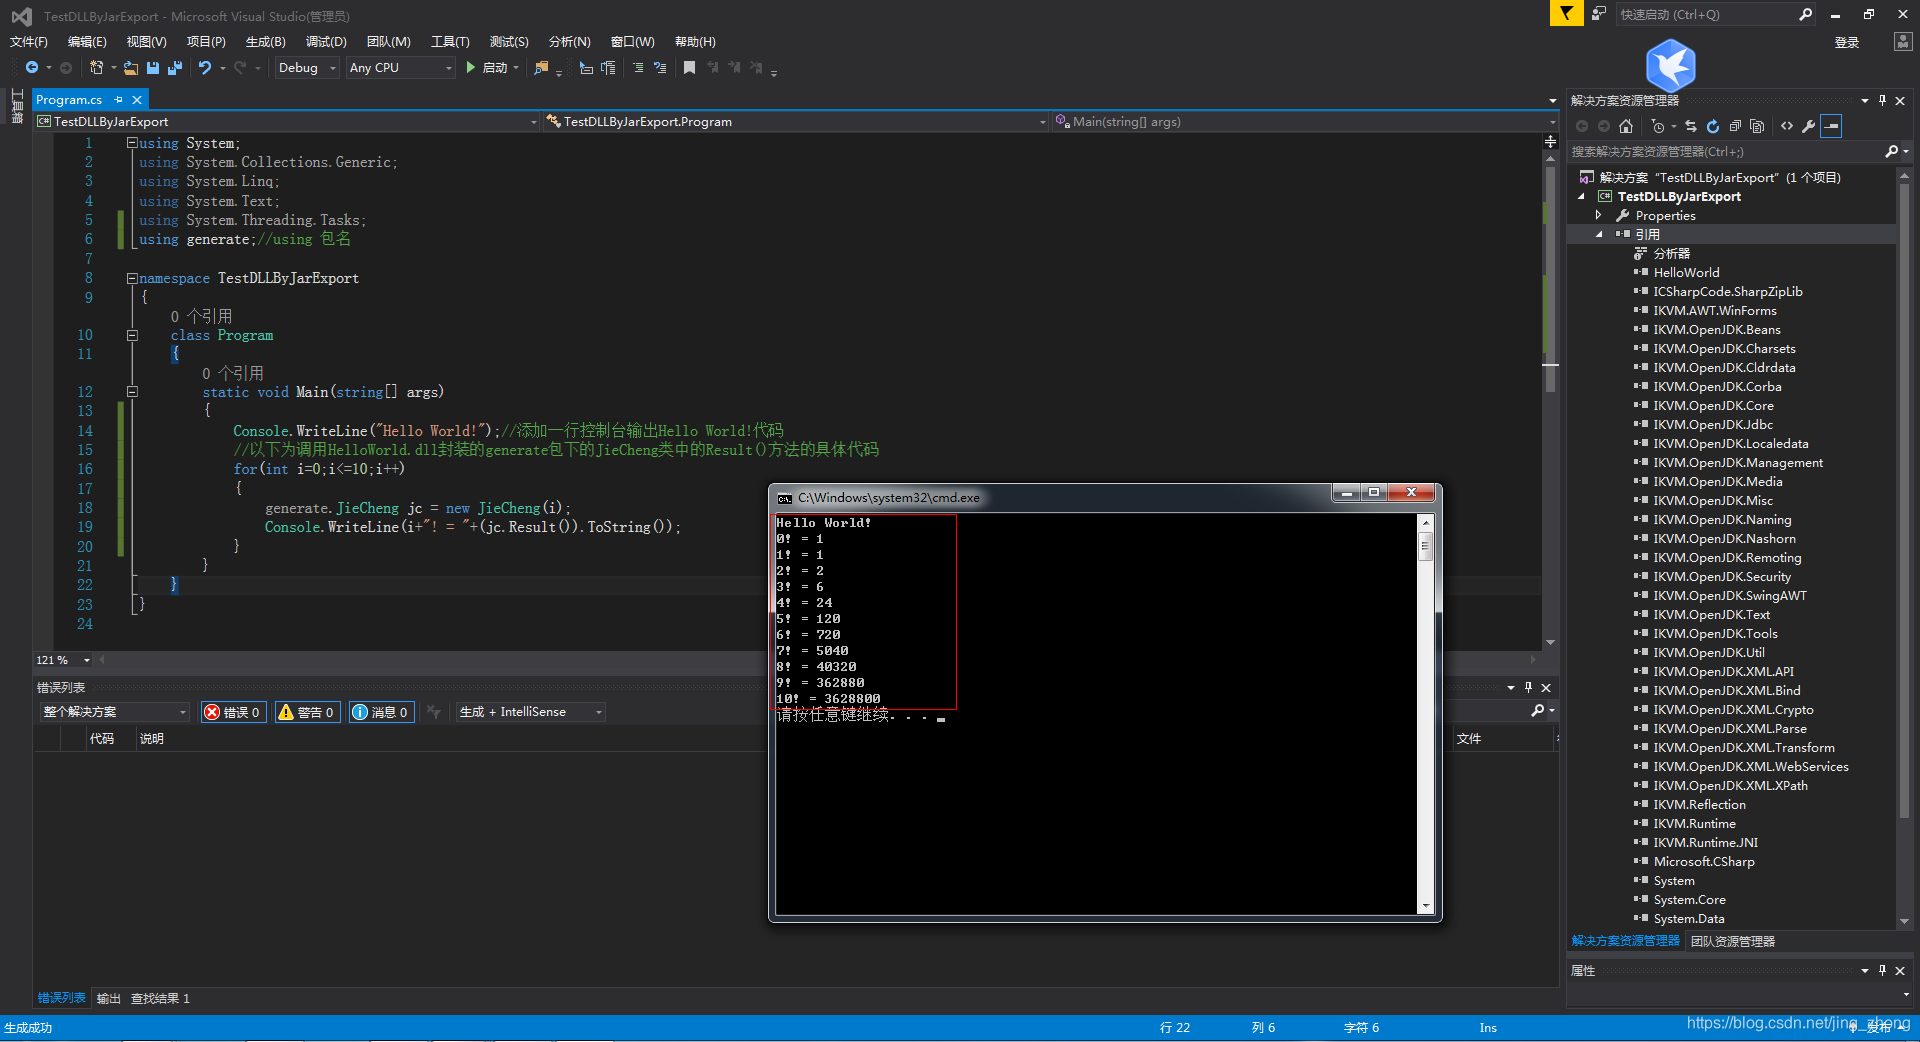Viewport: 1920px width, 1042px height.
Task: Click the Solution Explorer tree vertical scrollbar
Action: coord(1904,548)
